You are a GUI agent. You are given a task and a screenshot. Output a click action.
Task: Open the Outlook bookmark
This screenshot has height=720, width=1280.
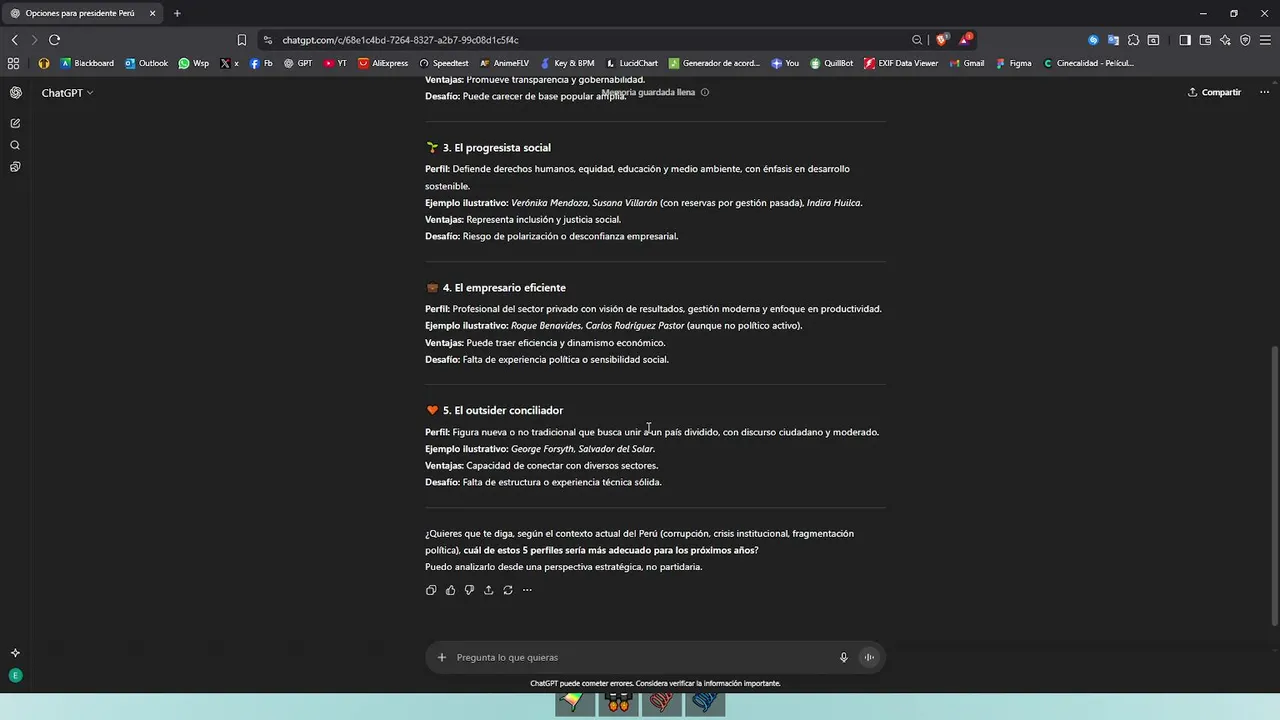tap(146, 63)
